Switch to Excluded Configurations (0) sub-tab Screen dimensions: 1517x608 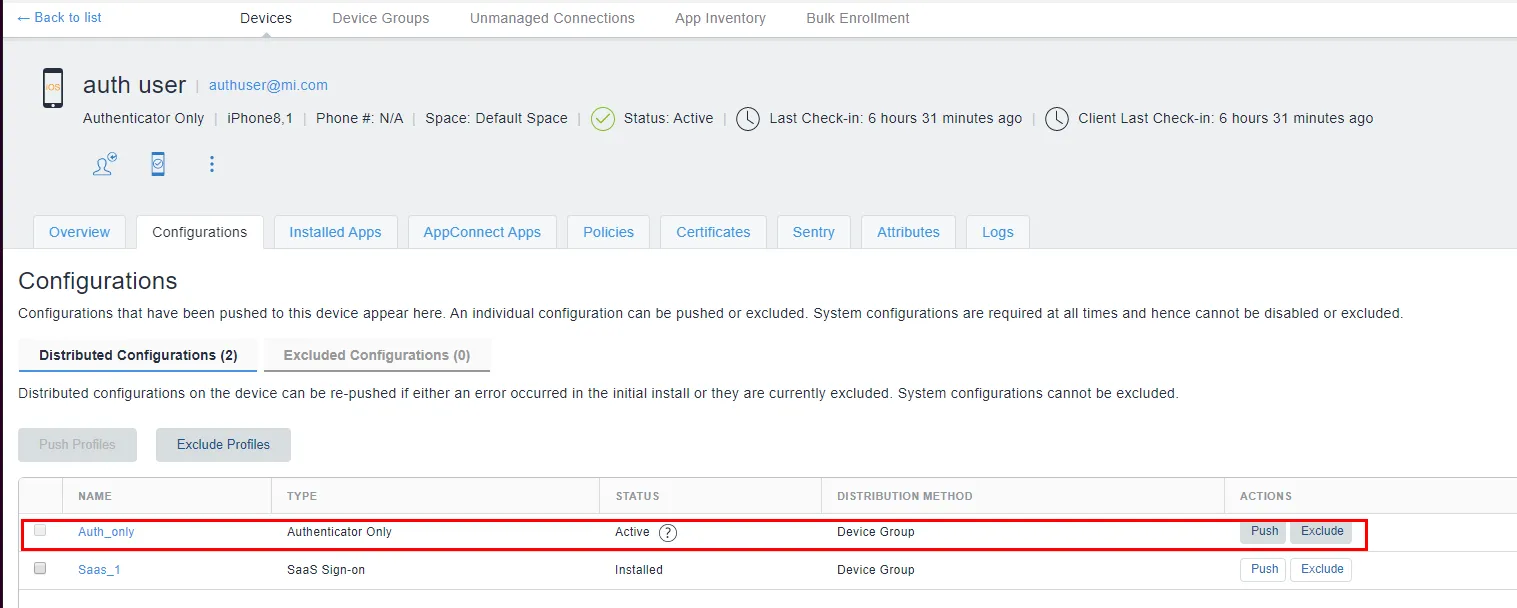tap(377, 355)
